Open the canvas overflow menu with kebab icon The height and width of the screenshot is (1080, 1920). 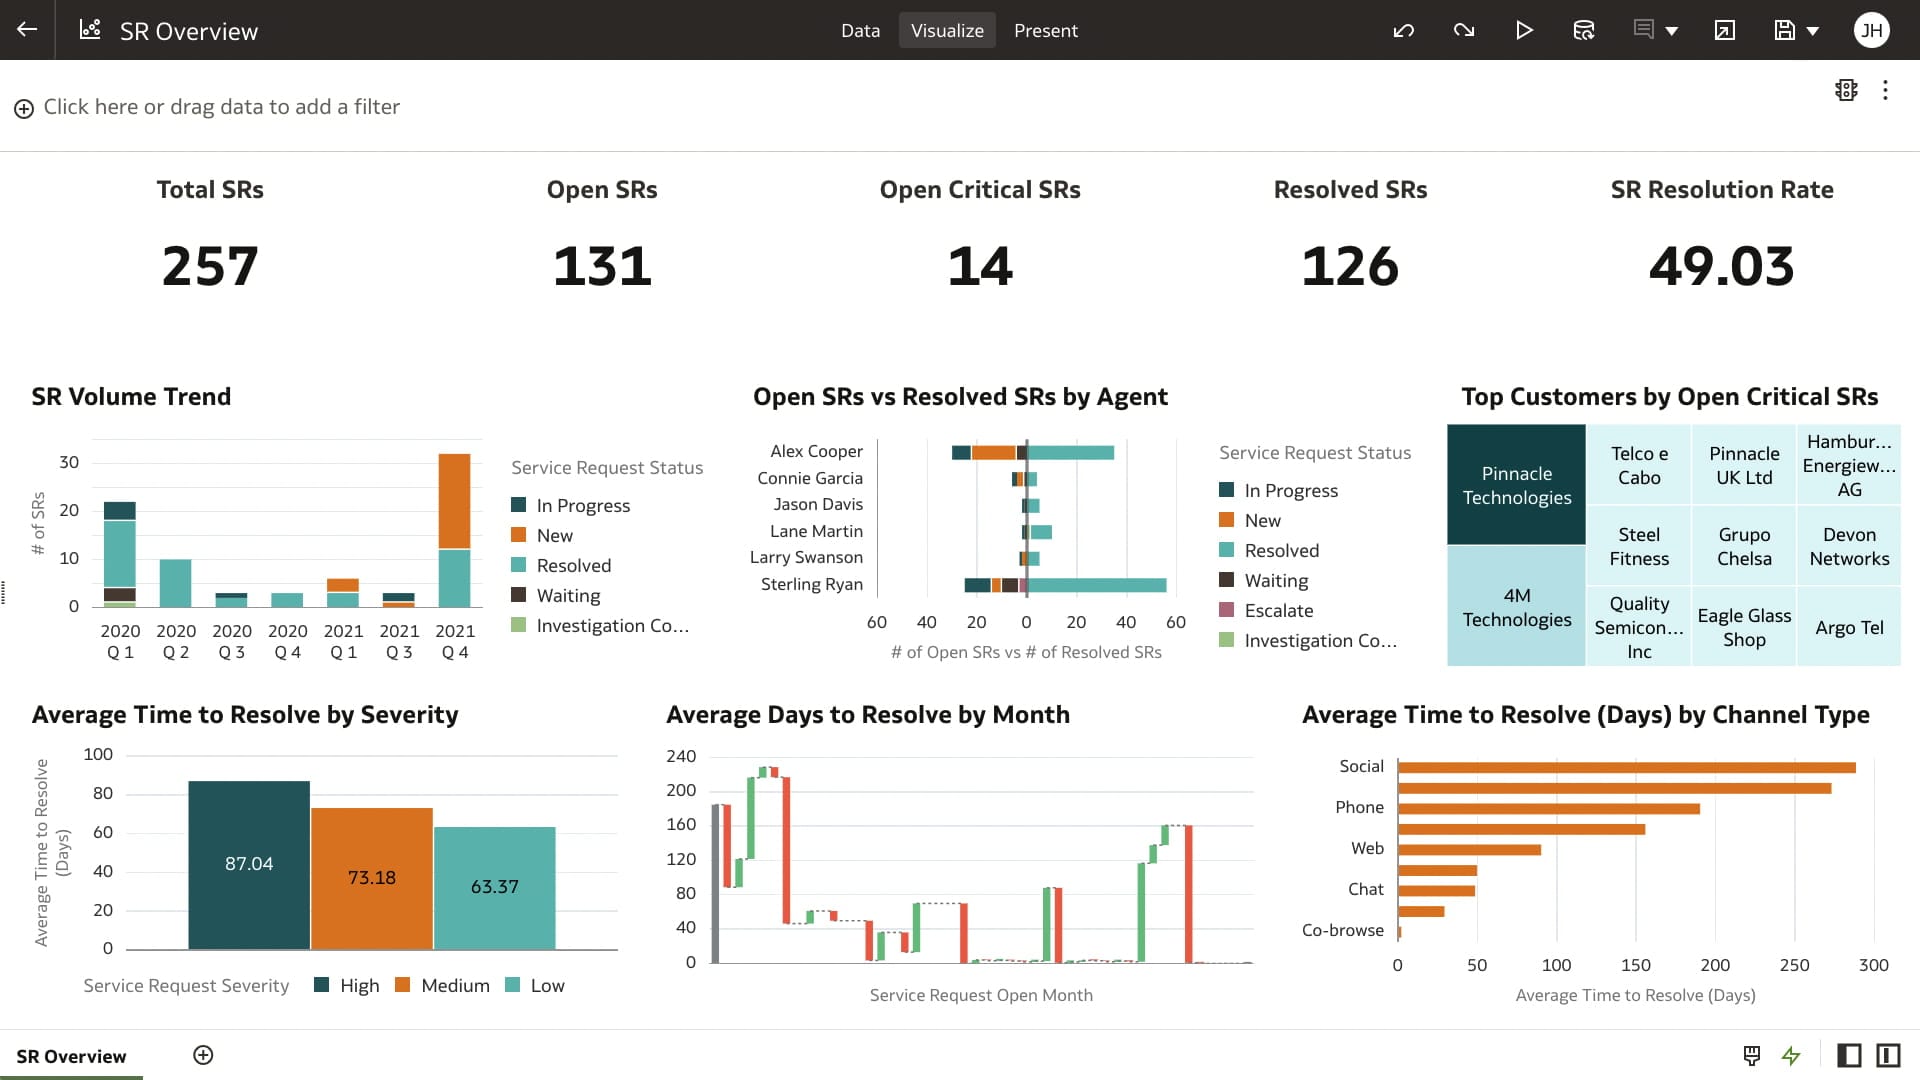tap(1886, 90)
